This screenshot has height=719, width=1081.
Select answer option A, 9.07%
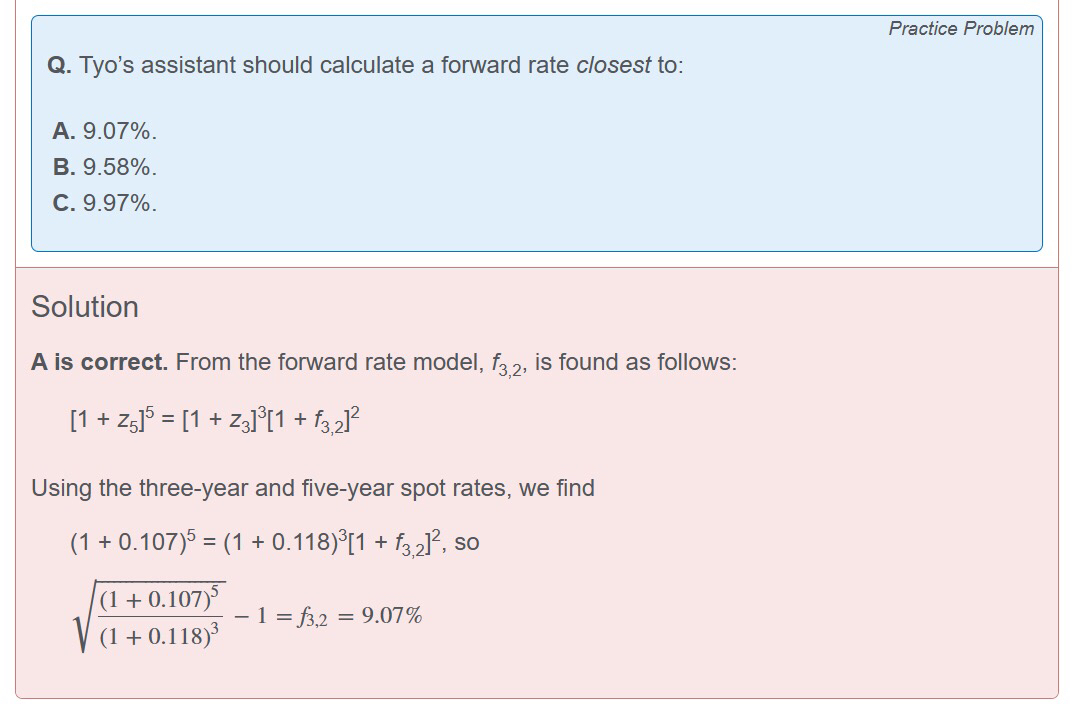(105, 131)
